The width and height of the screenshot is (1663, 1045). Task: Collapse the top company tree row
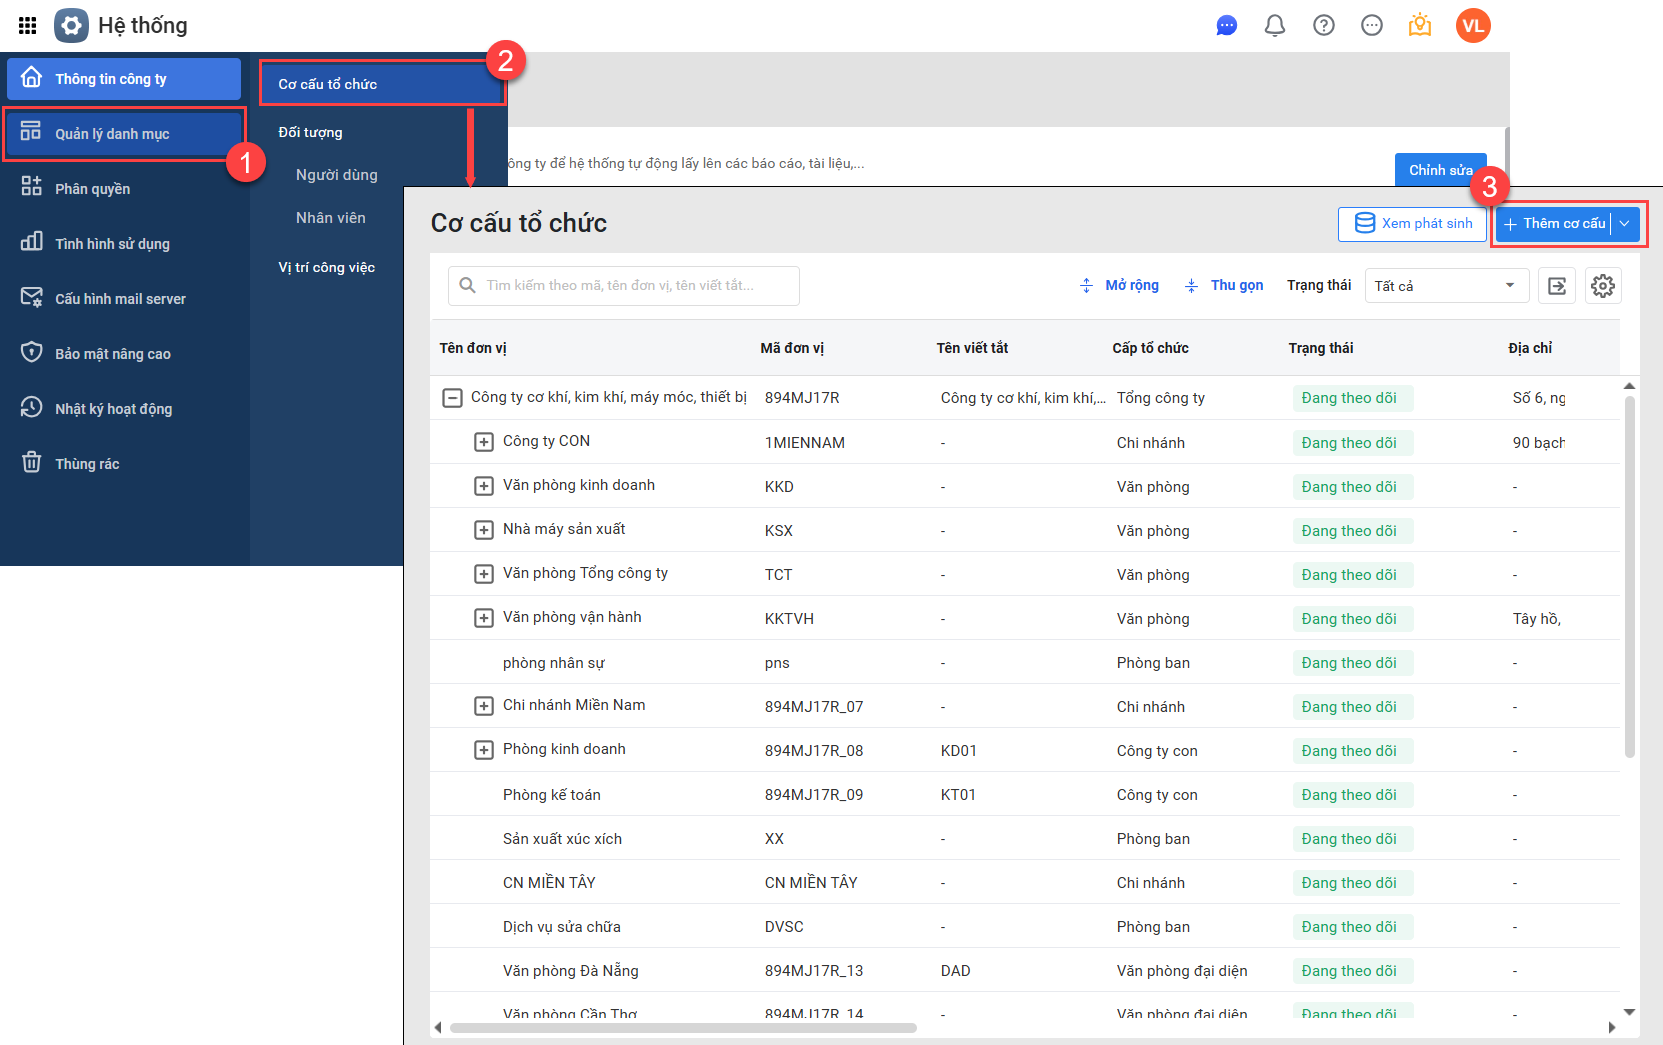(452, 398)
